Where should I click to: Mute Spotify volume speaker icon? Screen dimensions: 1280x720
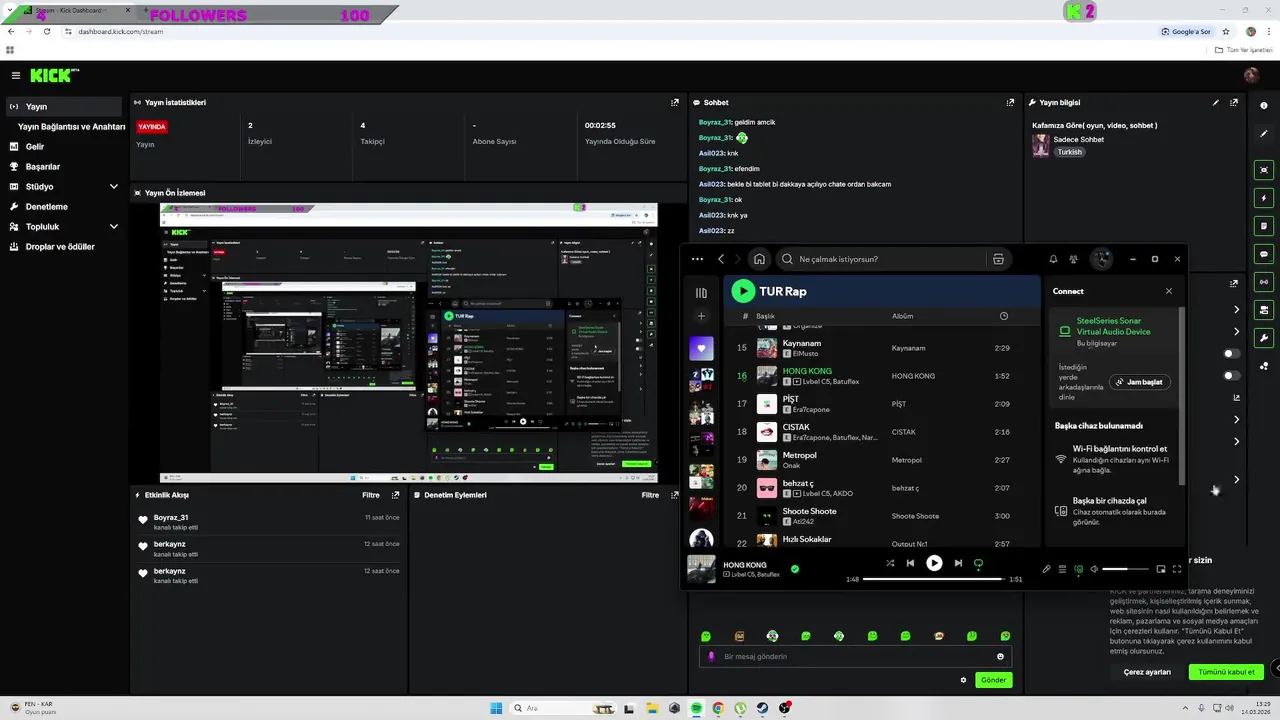(x=1094, y=569)
